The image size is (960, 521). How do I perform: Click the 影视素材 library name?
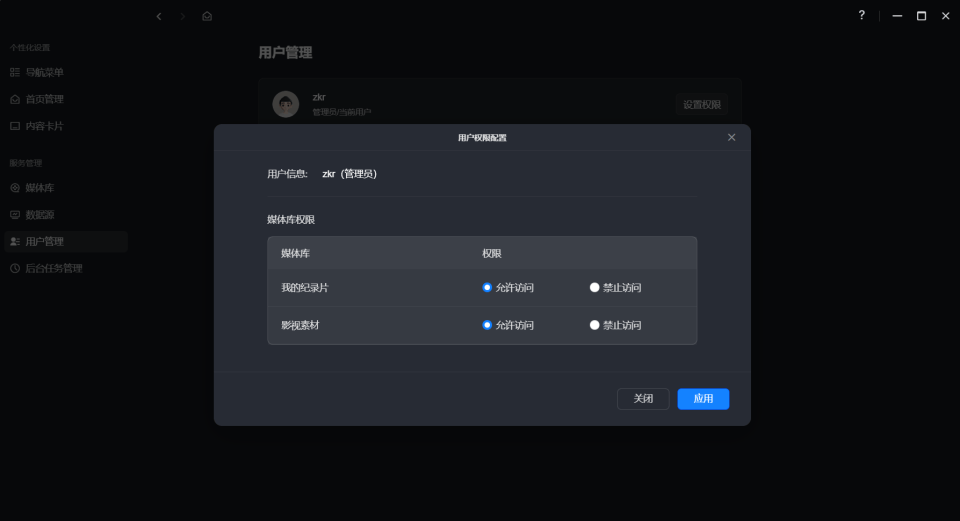(300, 325)
